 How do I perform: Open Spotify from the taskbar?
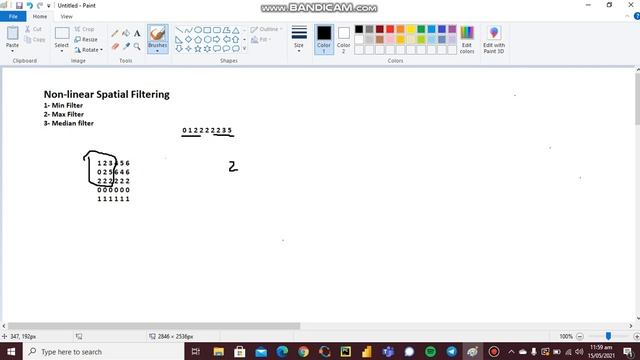point(430,351)
